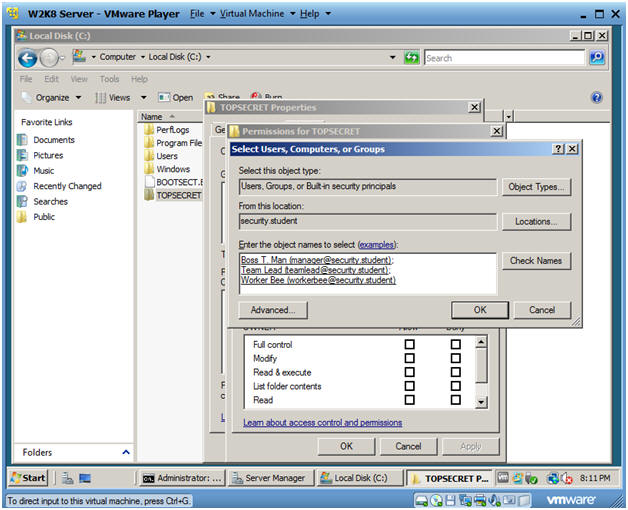Click the Back arrow in Explorer
This screenshot has width=628, height=510.
pos(27,58)
